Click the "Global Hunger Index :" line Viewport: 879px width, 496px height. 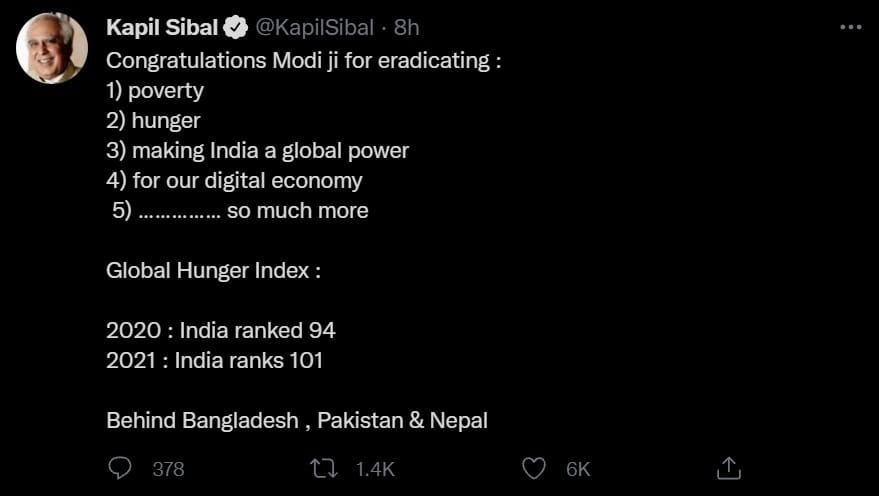point(214,271)
